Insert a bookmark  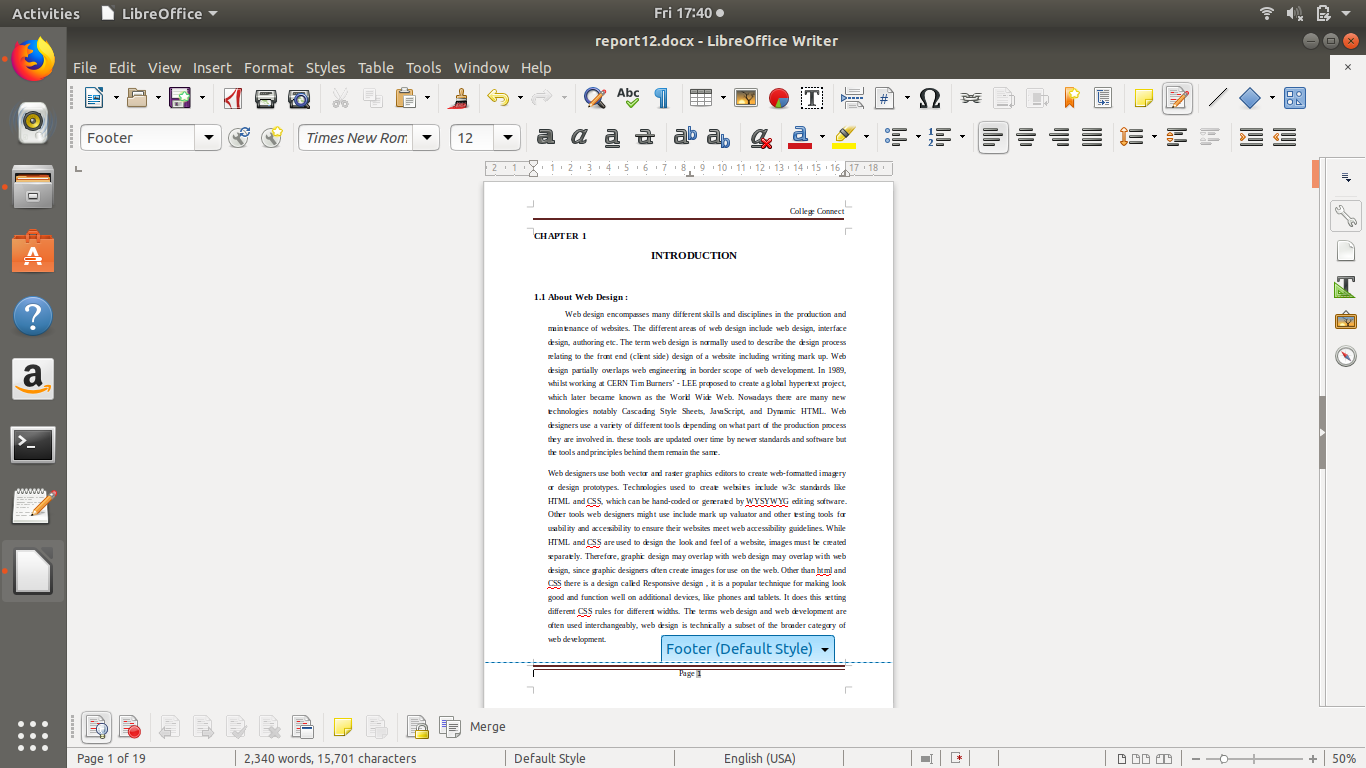(1071, 97)
